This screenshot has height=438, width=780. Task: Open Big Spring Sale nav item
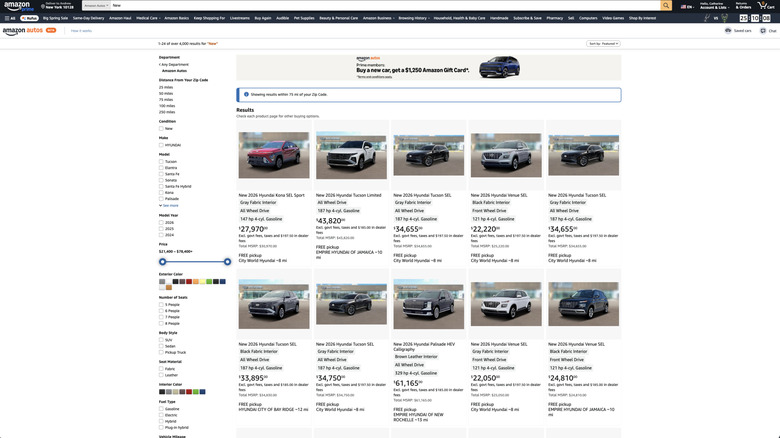coord(55,18)
